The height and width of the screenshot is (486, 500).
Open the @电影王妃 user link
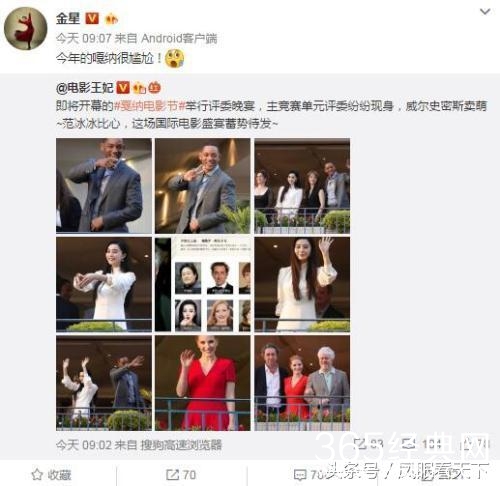(85, 88)
